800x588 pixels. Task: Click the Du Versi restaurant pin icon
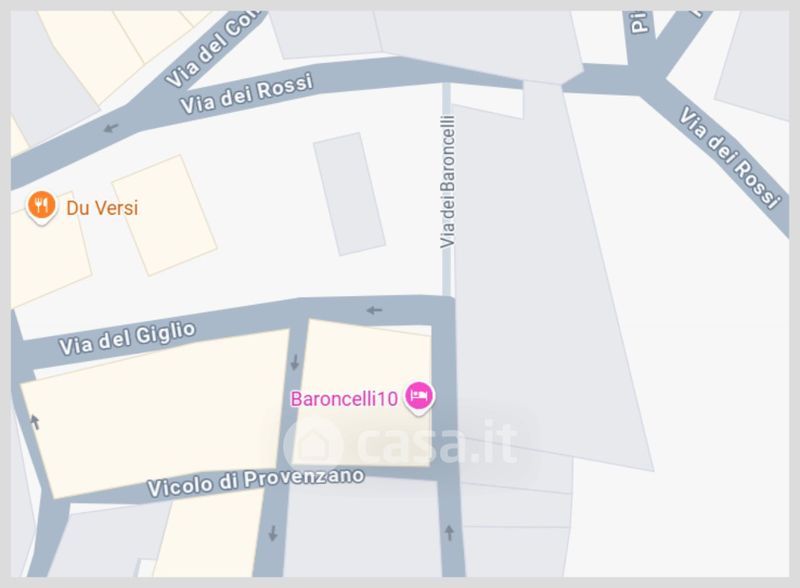41,207
